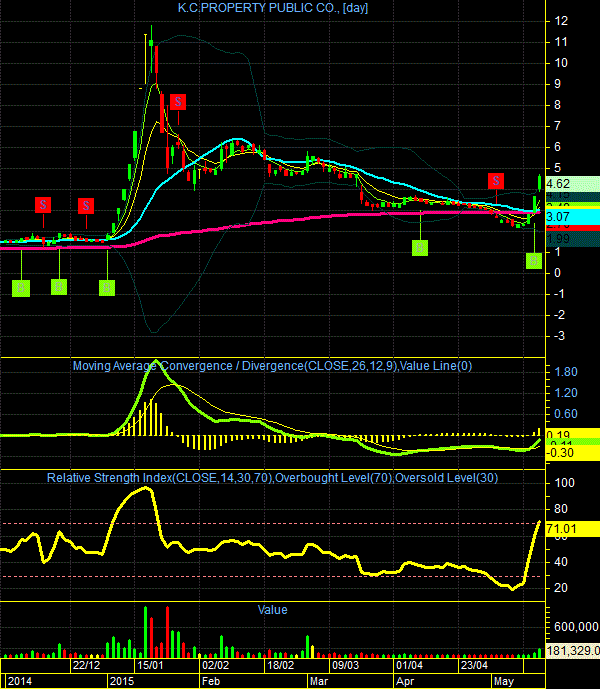Select the 22/12 date on the time axis
This screenshot has height=689, width=600.
(86, 665)
